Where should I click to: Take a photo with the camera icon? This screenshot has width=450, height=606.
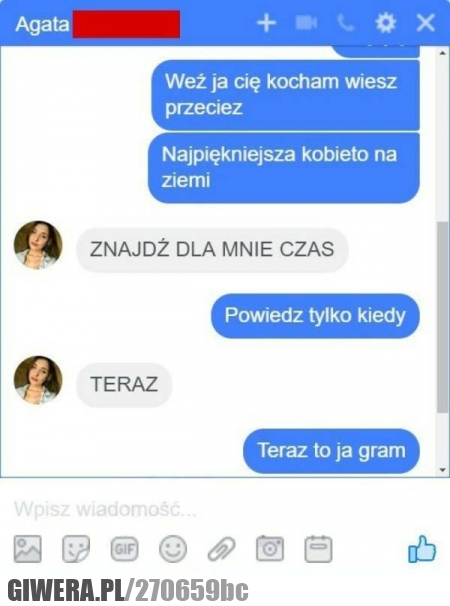[x=270, y=549]
